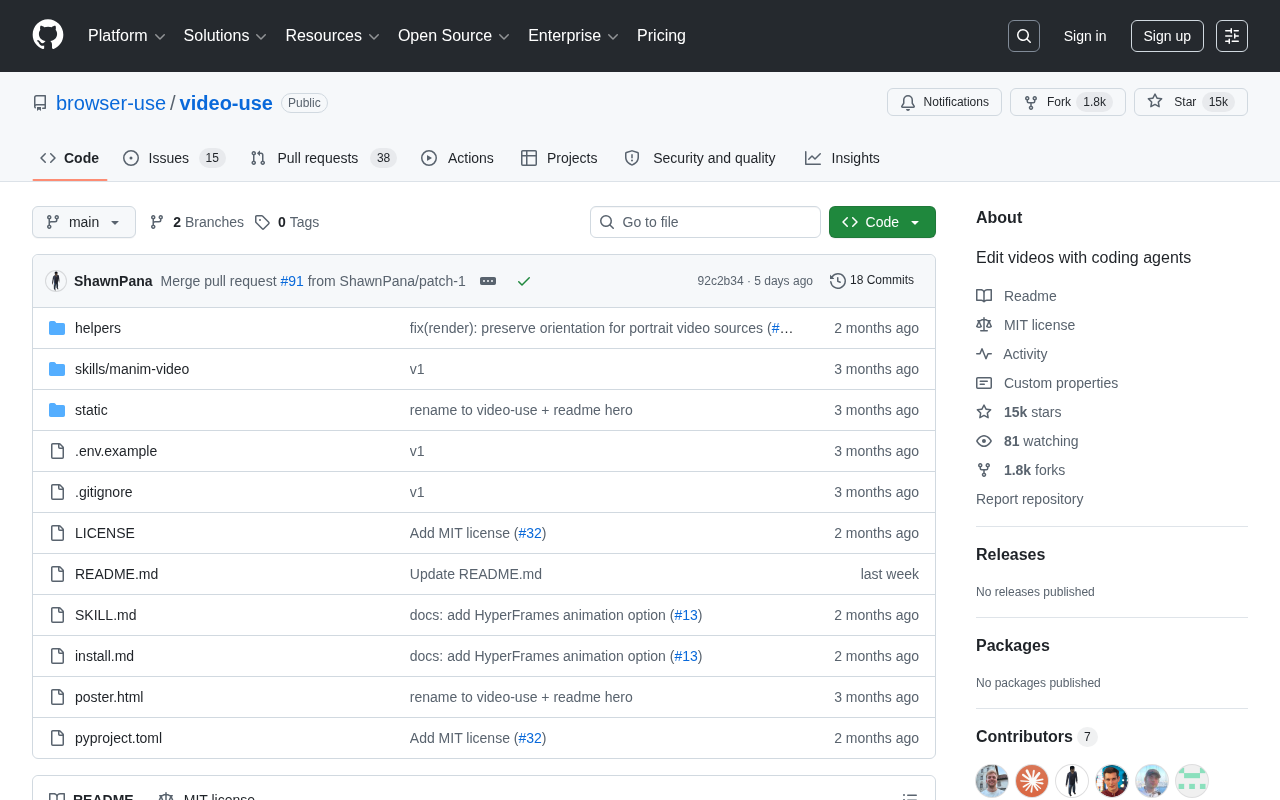Open the main branch selector
Viewport: 1280px width, 800px height.
tap(84, 222)
